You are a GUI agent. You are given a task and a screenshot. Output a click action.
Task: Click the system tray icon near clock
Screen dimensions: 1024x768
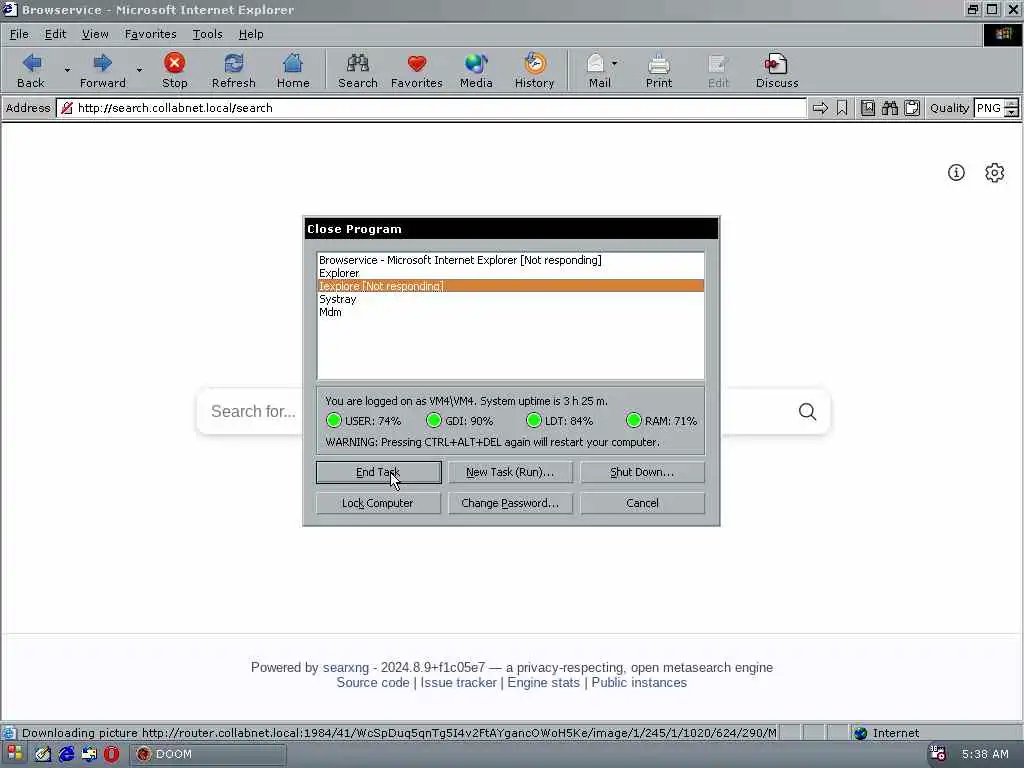[938, 754]
